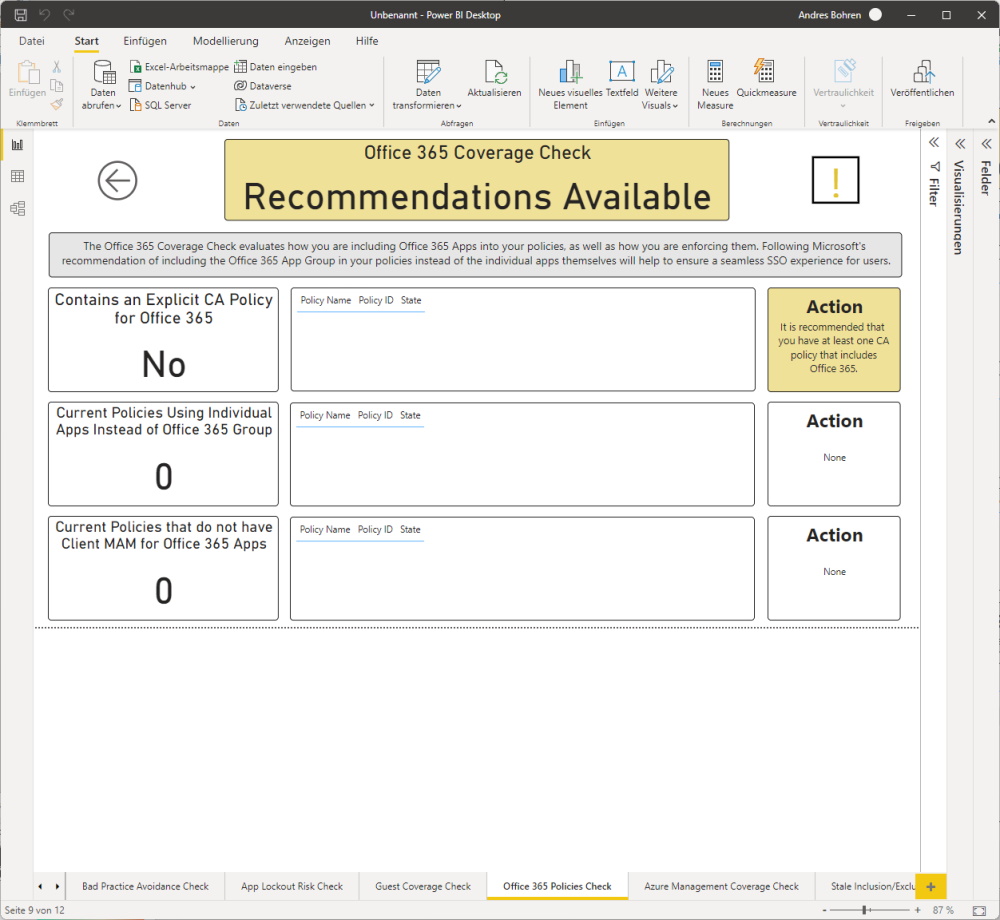Click the back arrow button on report
Screen dimensions: 1000x920
click(117, 180)
